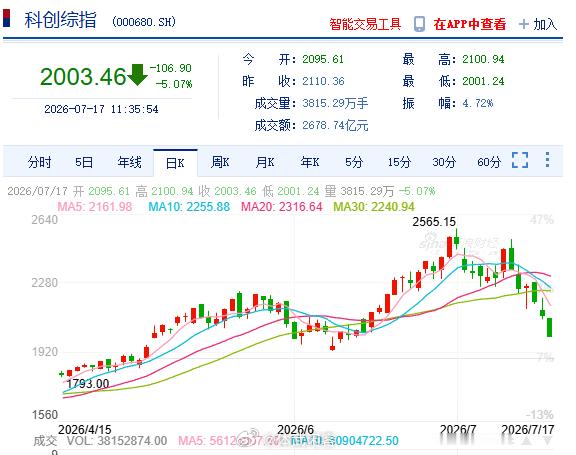
Task: Click the MA20: 2316.64 legend
Action: coord(281,207)
